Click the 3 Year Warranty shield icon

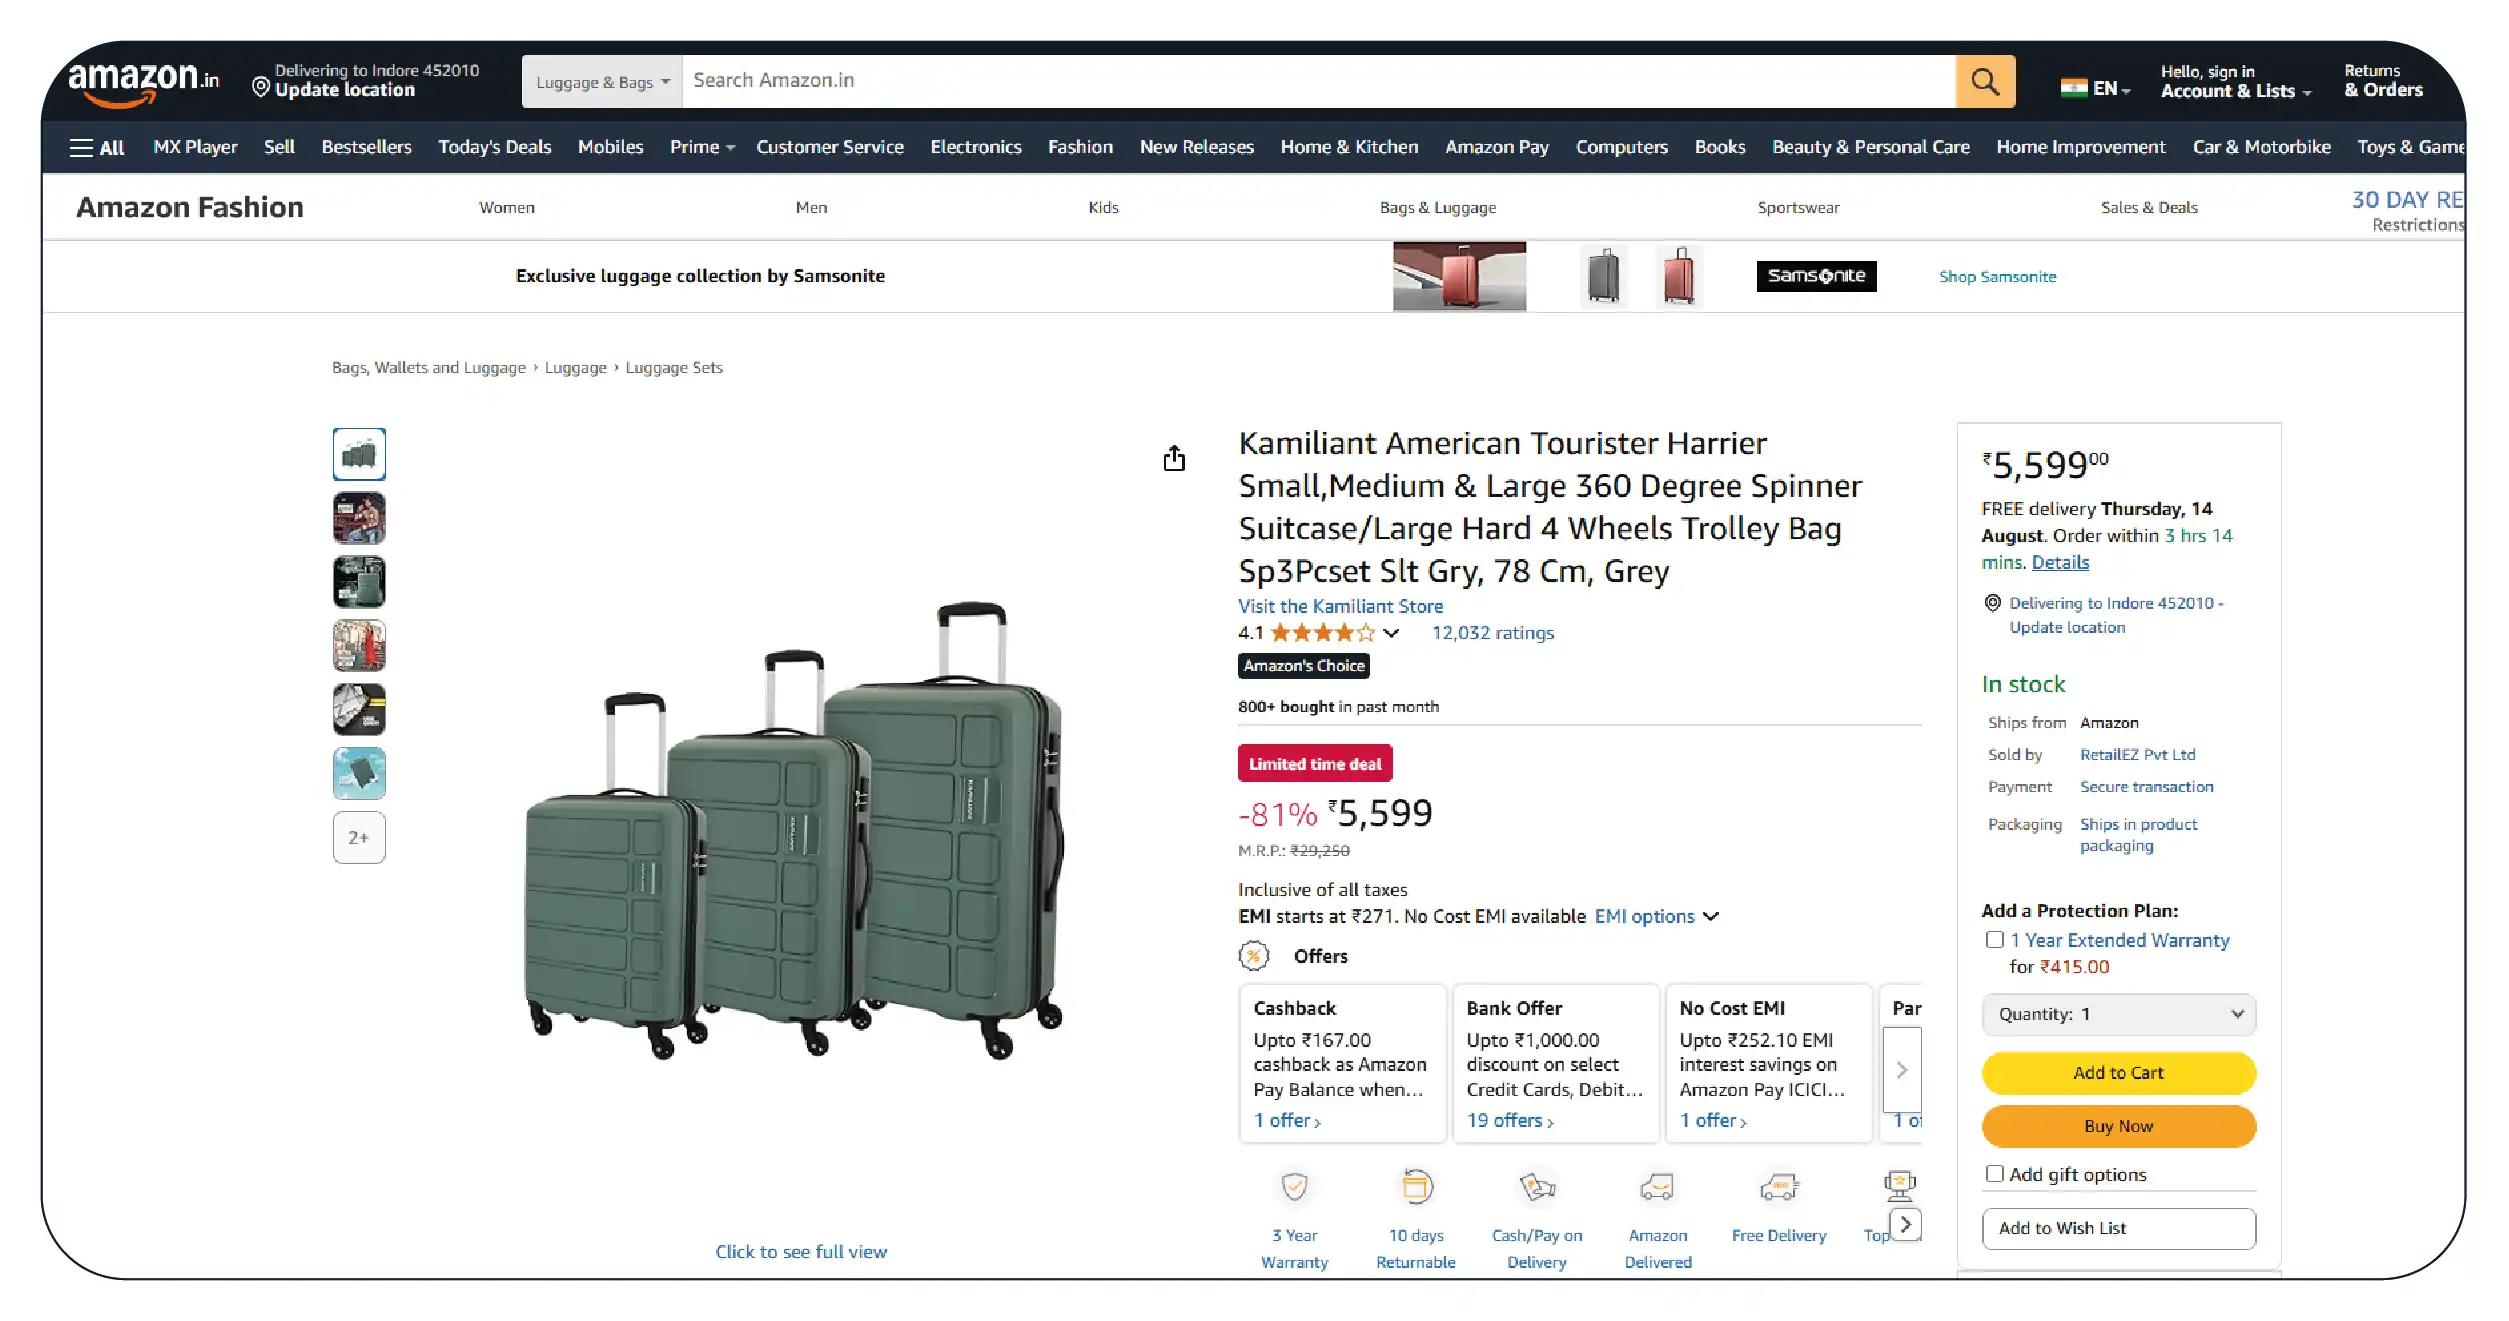(1294, 1187)
